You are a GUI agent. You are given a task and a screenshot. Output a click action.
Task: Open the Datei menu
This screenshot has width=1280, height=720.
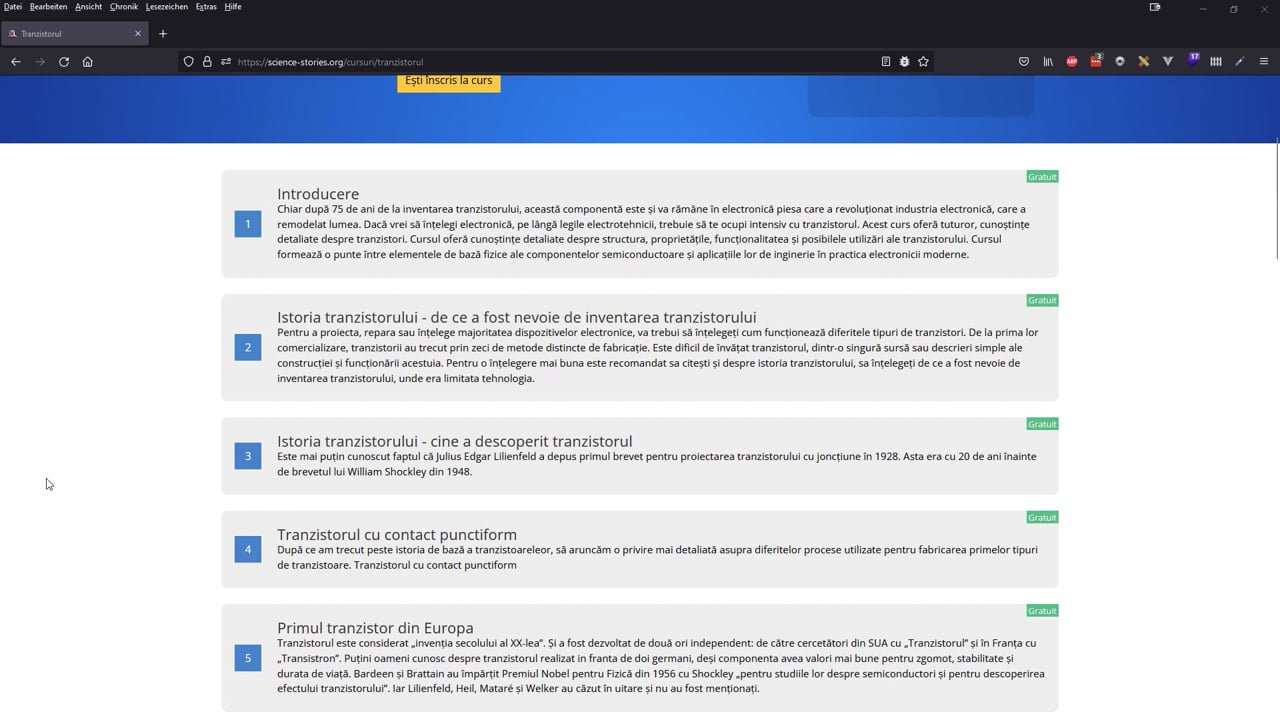coord(12,7)
